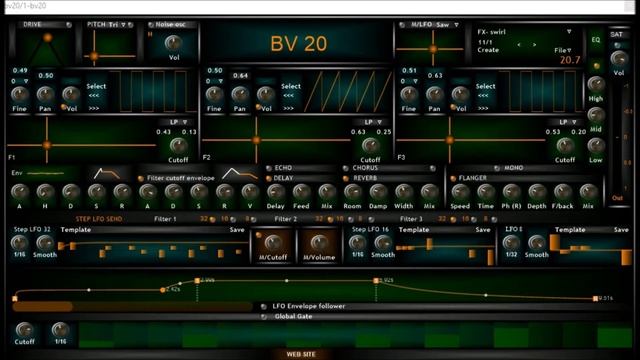
Task: Go to previous preset arrow
Action: [519, 45]
